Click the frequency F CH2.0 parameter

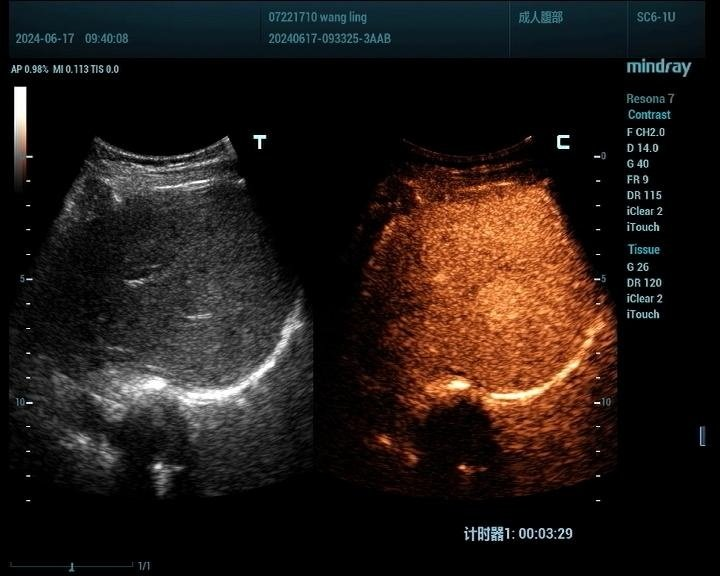click(x=645, y=132)
